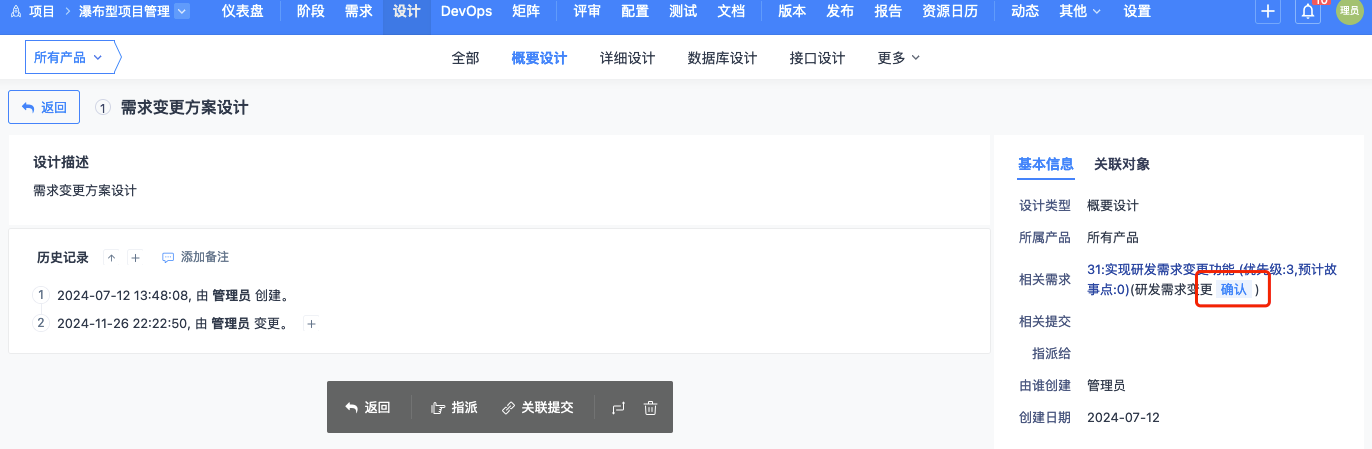Click the 项目 home icon at top left
This screenshot has width=1372, height=449.
[x=34, y=12]
